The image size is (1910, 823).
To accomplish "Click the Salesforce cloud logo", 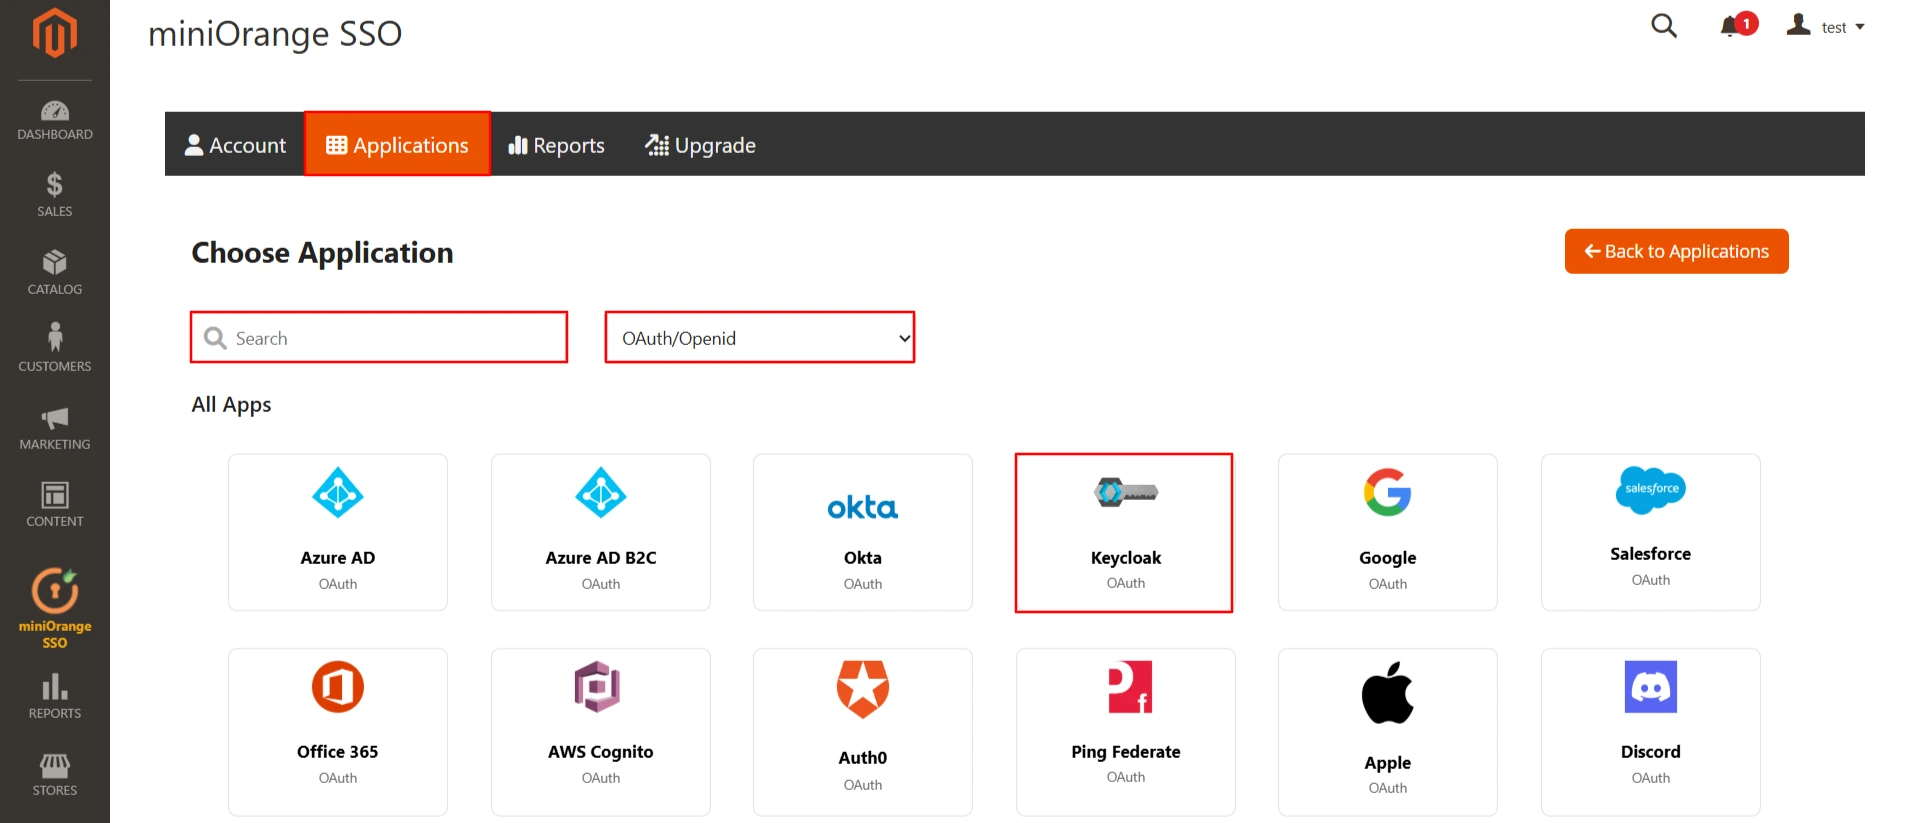I will click(x=1651, y=490).
